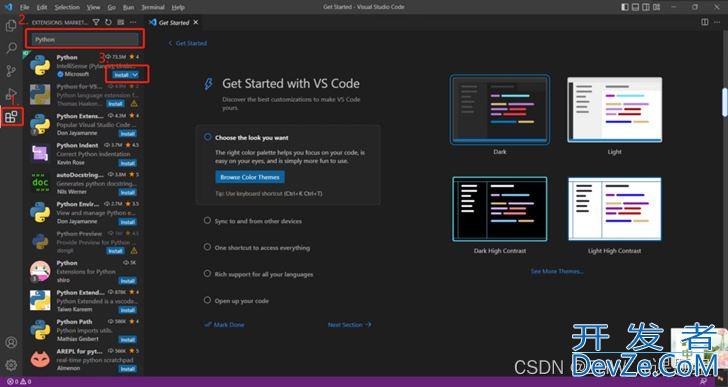Click the Mark Done link
Viewport: 728px width, 387px height.
pos(225,325)
